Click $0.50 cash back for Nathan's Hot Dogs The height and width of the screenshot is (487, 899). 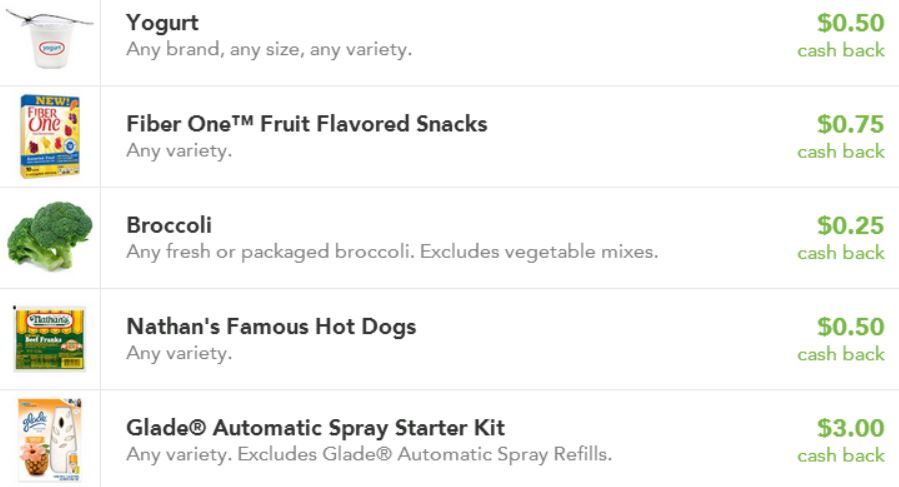(850, 326)
